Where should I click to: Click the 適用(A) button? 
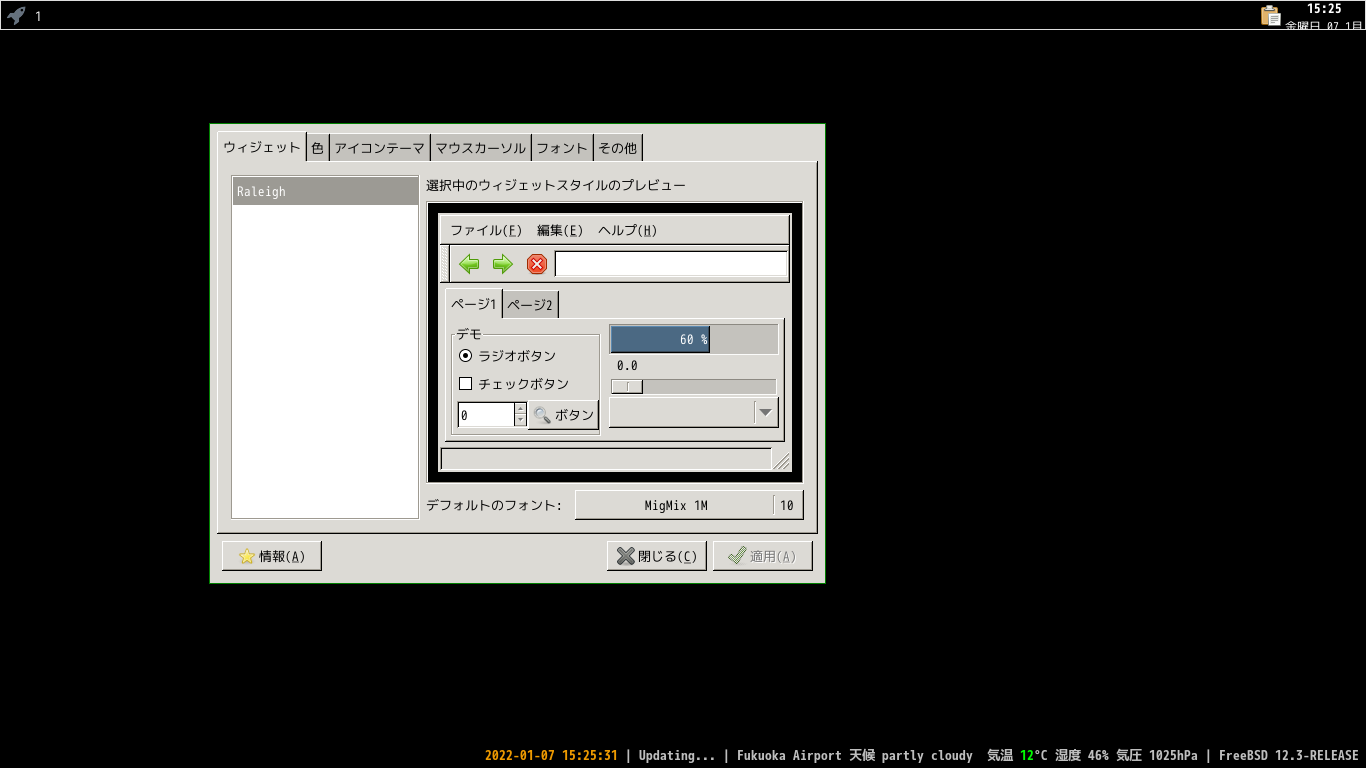pos(762,556)
